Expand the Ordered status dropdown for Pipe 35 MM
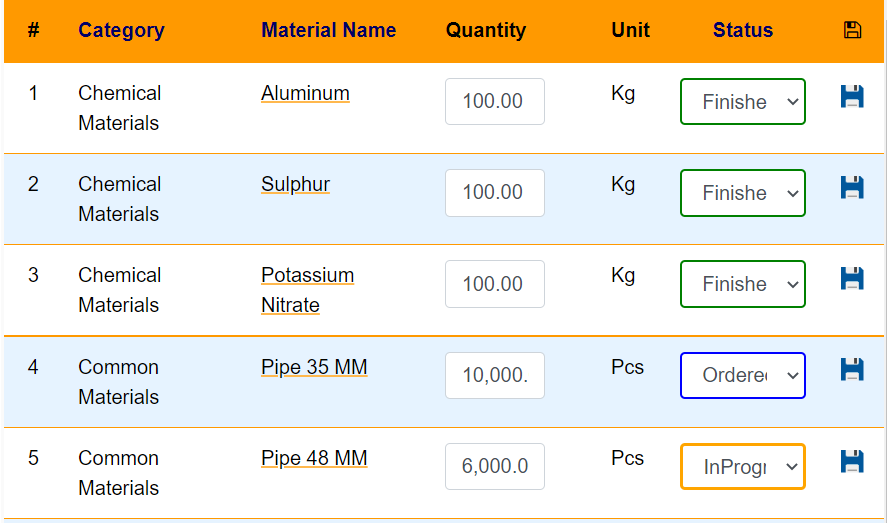The height and width of the screenshot is (523, 887). tap(743, 375)
